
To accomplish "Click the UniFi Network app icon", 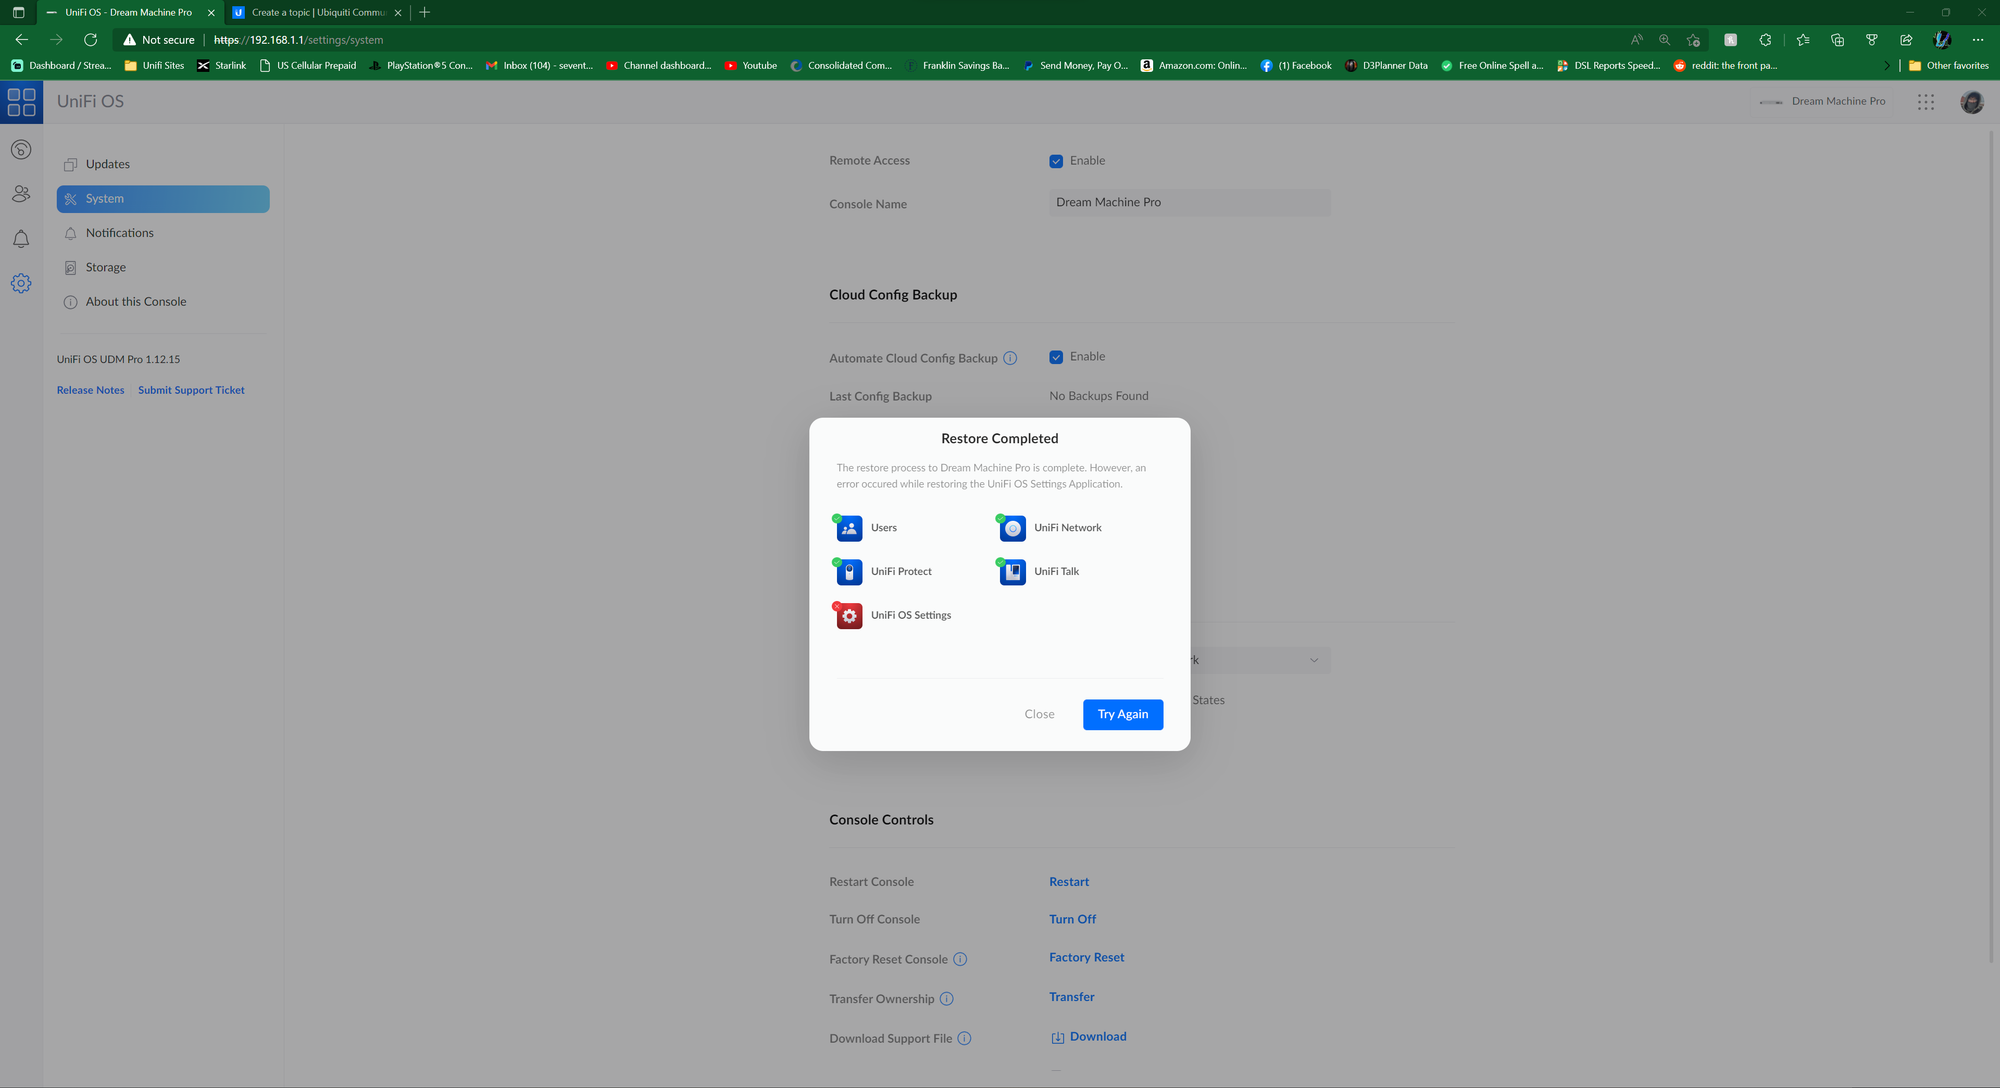I will (1012, 528).
